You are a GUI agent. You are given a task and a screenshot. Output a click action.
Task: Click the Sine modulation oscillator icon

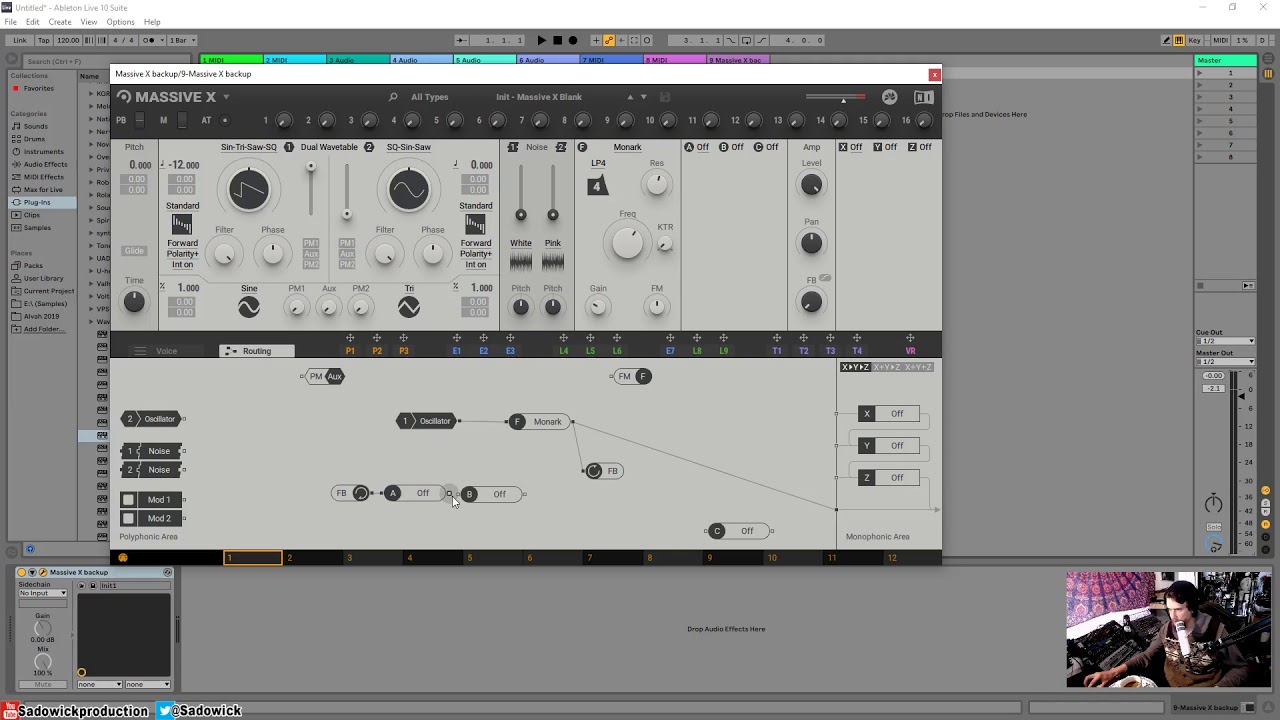tap(249, 308)
